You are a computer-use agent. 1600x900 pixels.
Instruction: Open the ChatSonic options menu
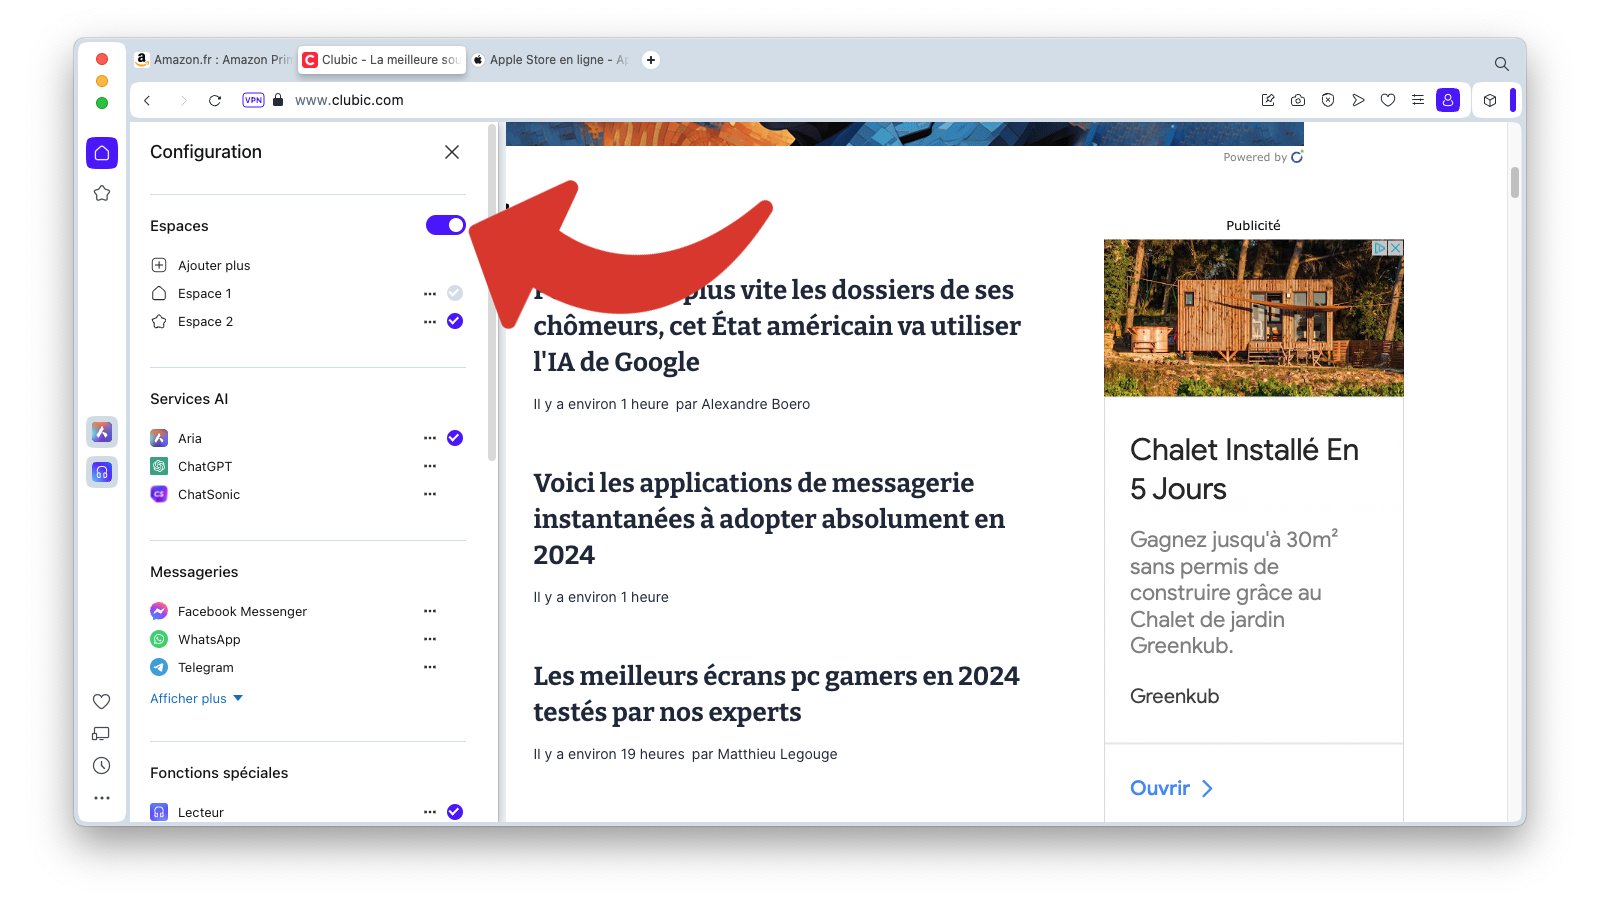point(430,494)
